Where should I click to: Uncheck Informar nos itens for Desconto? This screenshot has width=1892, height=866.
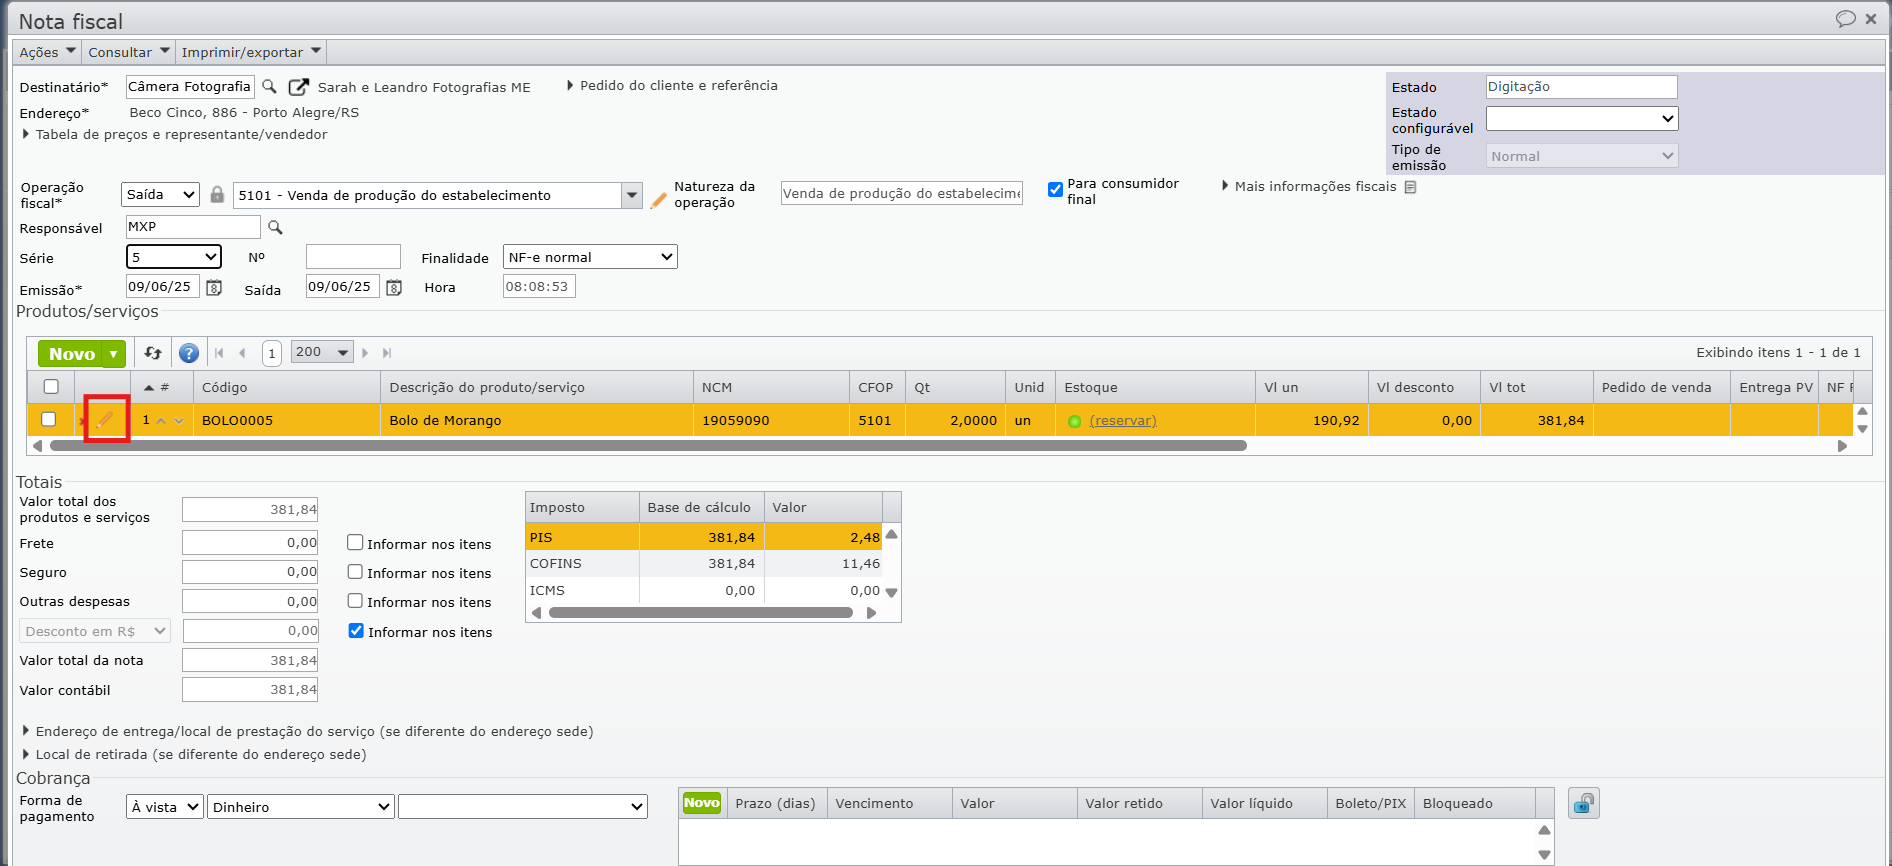point(356,630)
